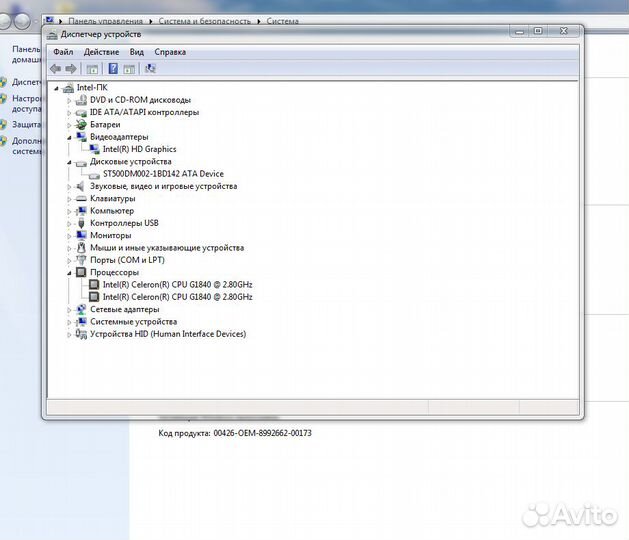Expand DVD и CD-ROM дисководы node
629x540 pixels.
69,100
